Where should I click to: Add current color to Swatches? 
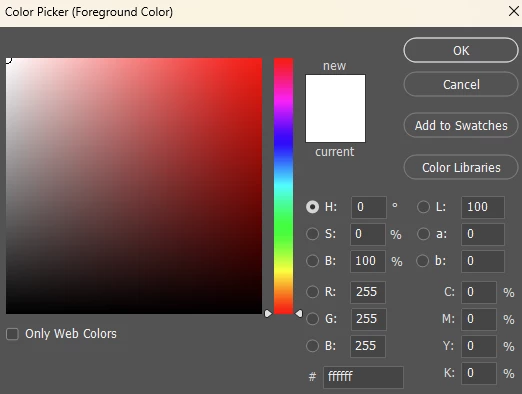tap(461, 125)
